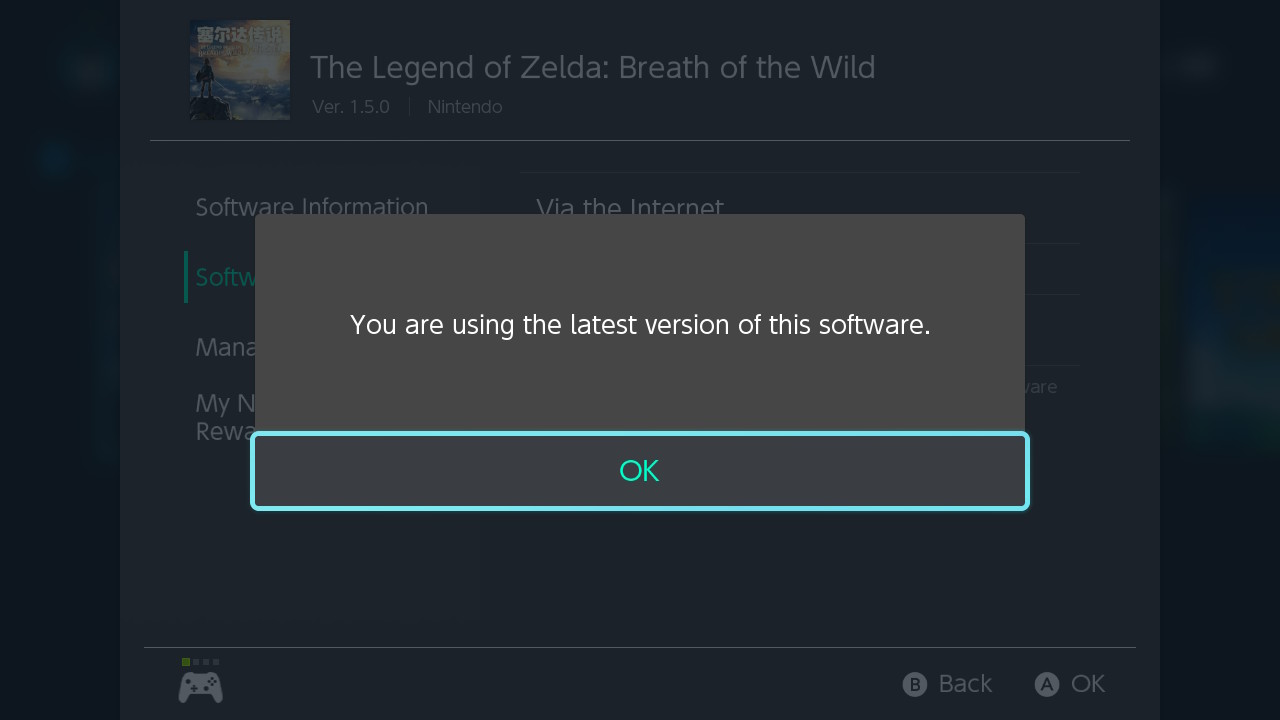Choose the Via the Internet option
This screenshot has height=720, width=1280.
629,204
